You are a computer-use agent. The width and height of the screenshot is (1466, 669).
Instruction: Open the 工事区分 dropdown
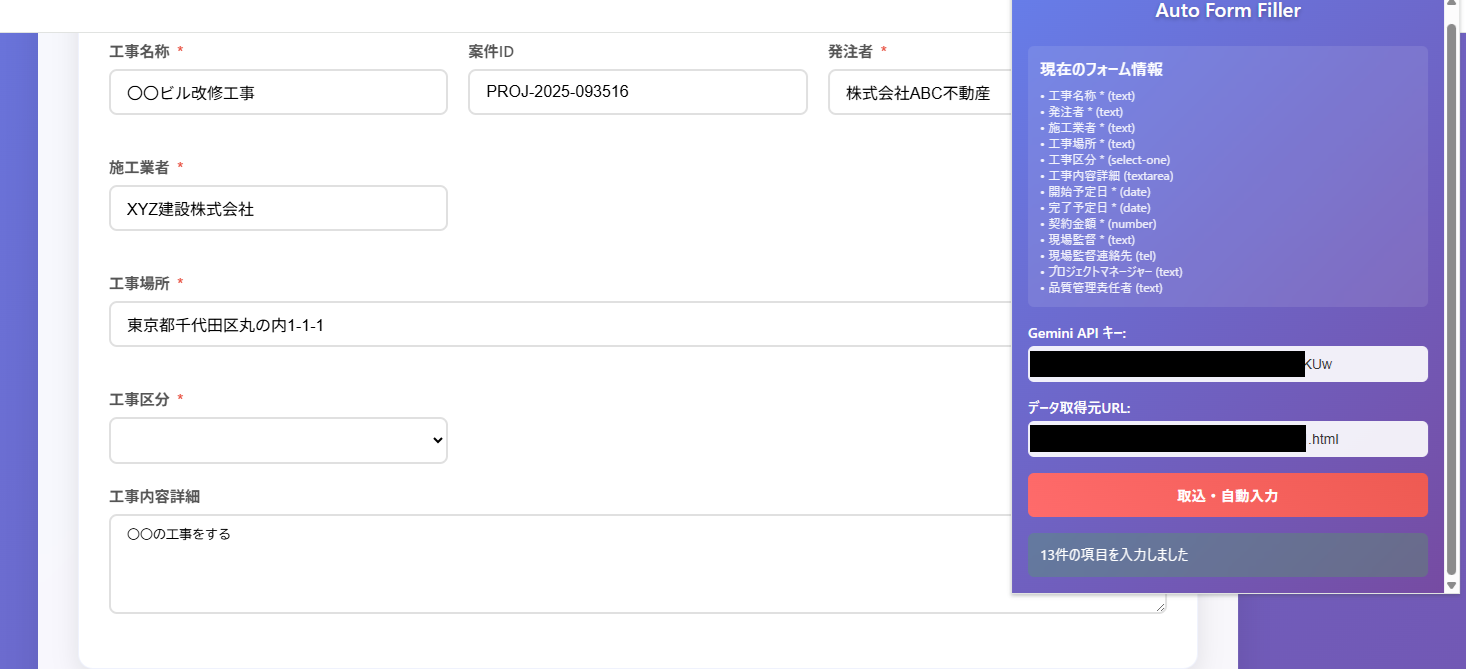coord(278,440)
